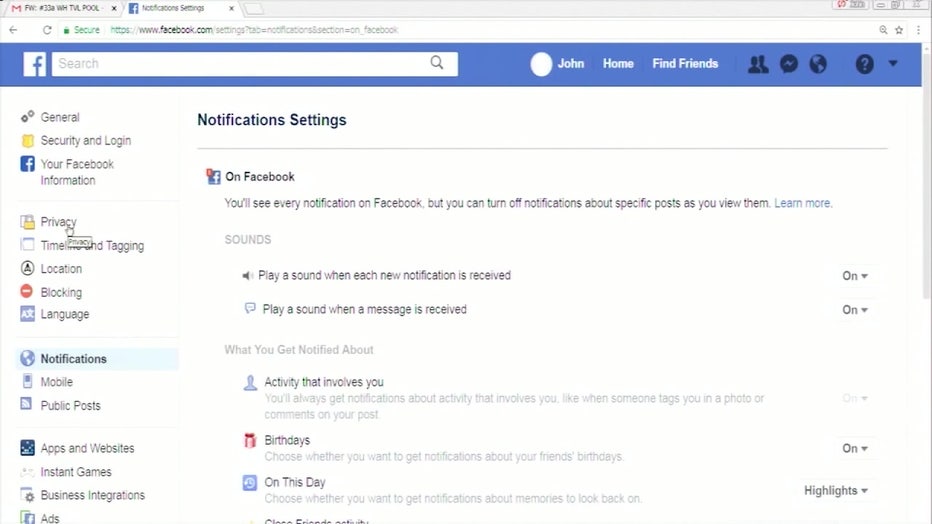Image resolution: width=932 pixels, height=524 pixels.
Task: Open the Chrome three-dot menu
Action: click(x=918, y=30)
